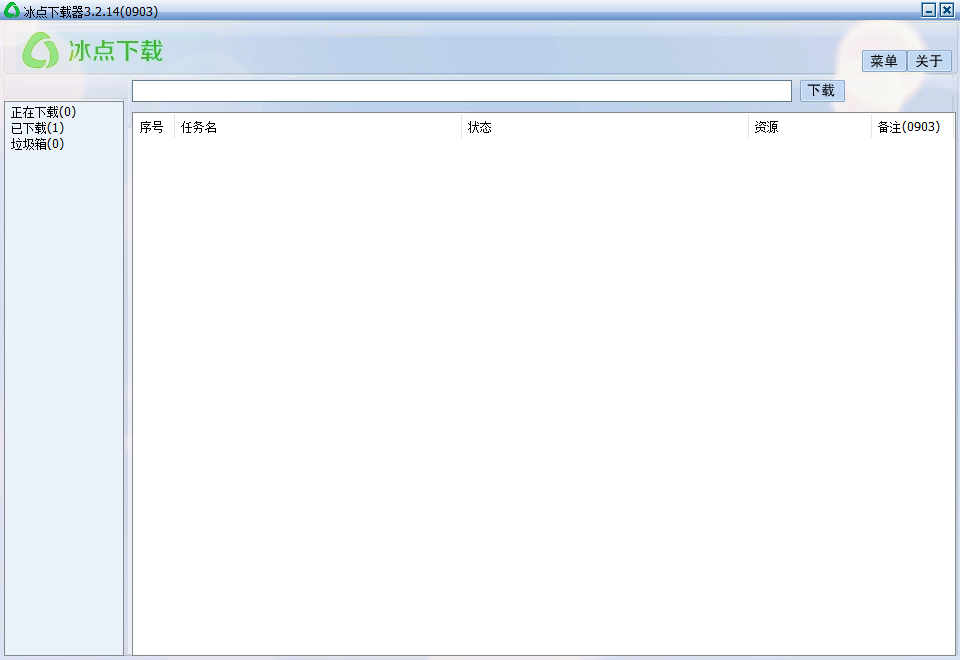Click the 冰点下载 green logo icon
Viewport: 960px width, 660px height.
click(x=40, y=50)
